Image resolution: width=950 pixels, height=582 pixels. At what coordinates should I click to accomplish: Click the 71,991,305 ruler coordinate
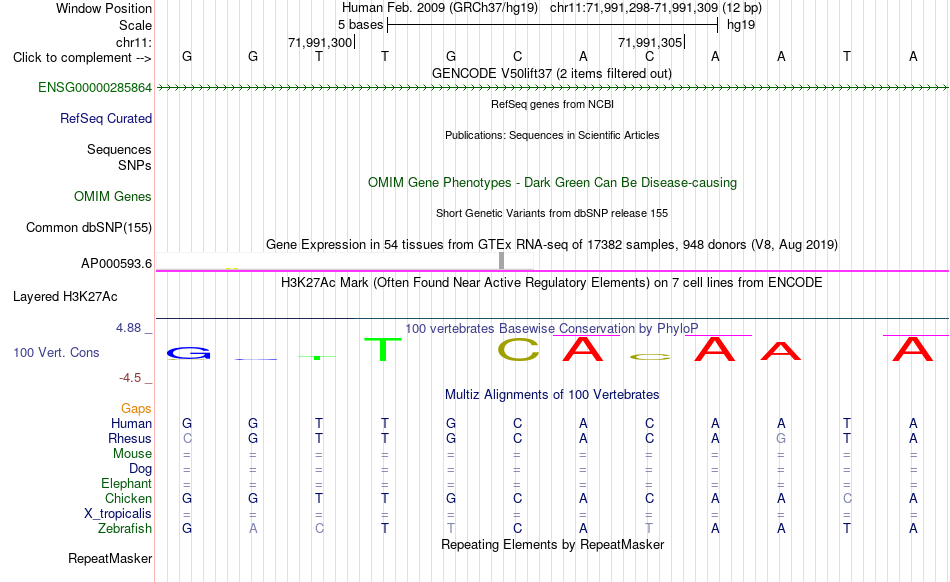(x=650, y=42)
